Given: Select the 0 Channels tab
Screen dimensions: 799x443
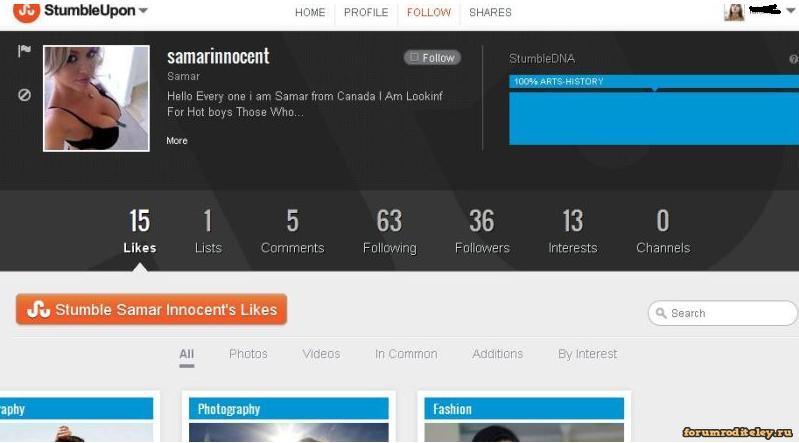Looking at the screenshot, I should click(663, 231).
